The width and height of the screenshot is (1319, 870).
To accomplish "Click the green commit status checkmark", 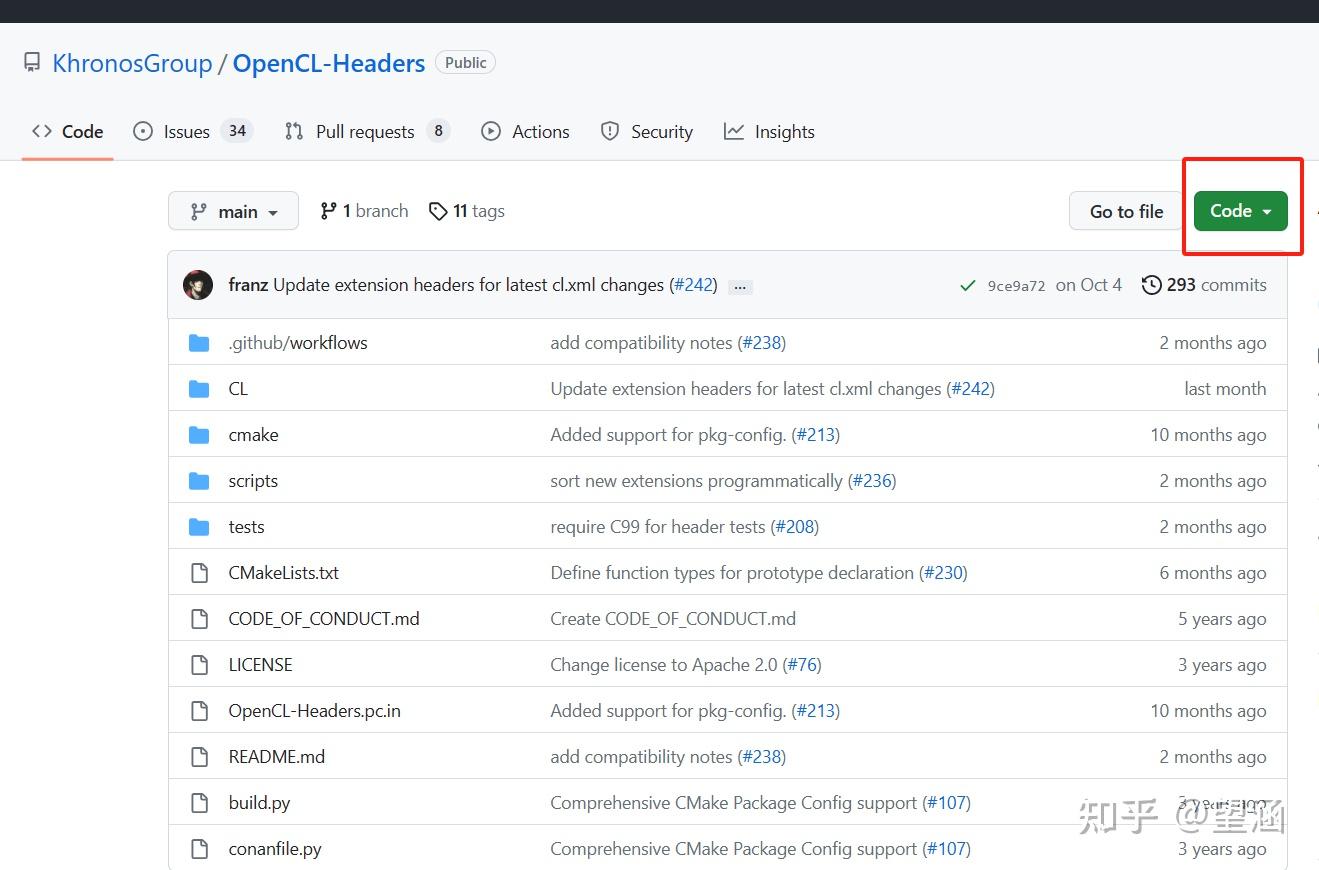I will (x=967, y=285).
